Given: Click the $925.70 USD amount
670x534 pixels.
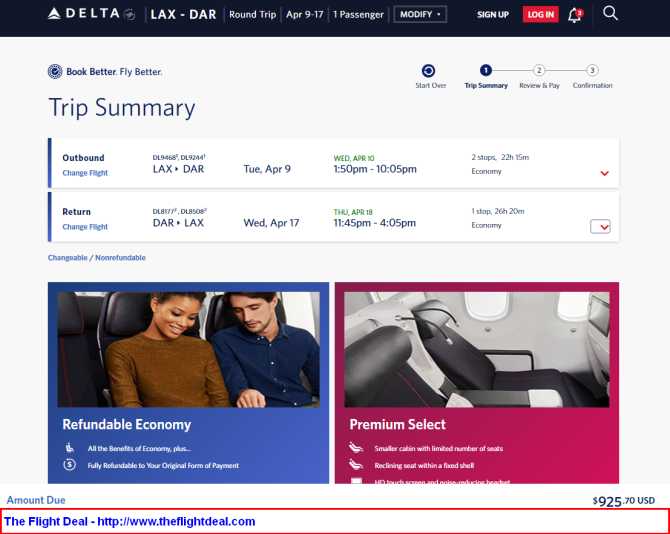Looking at the screenshot, I should 623,501.
